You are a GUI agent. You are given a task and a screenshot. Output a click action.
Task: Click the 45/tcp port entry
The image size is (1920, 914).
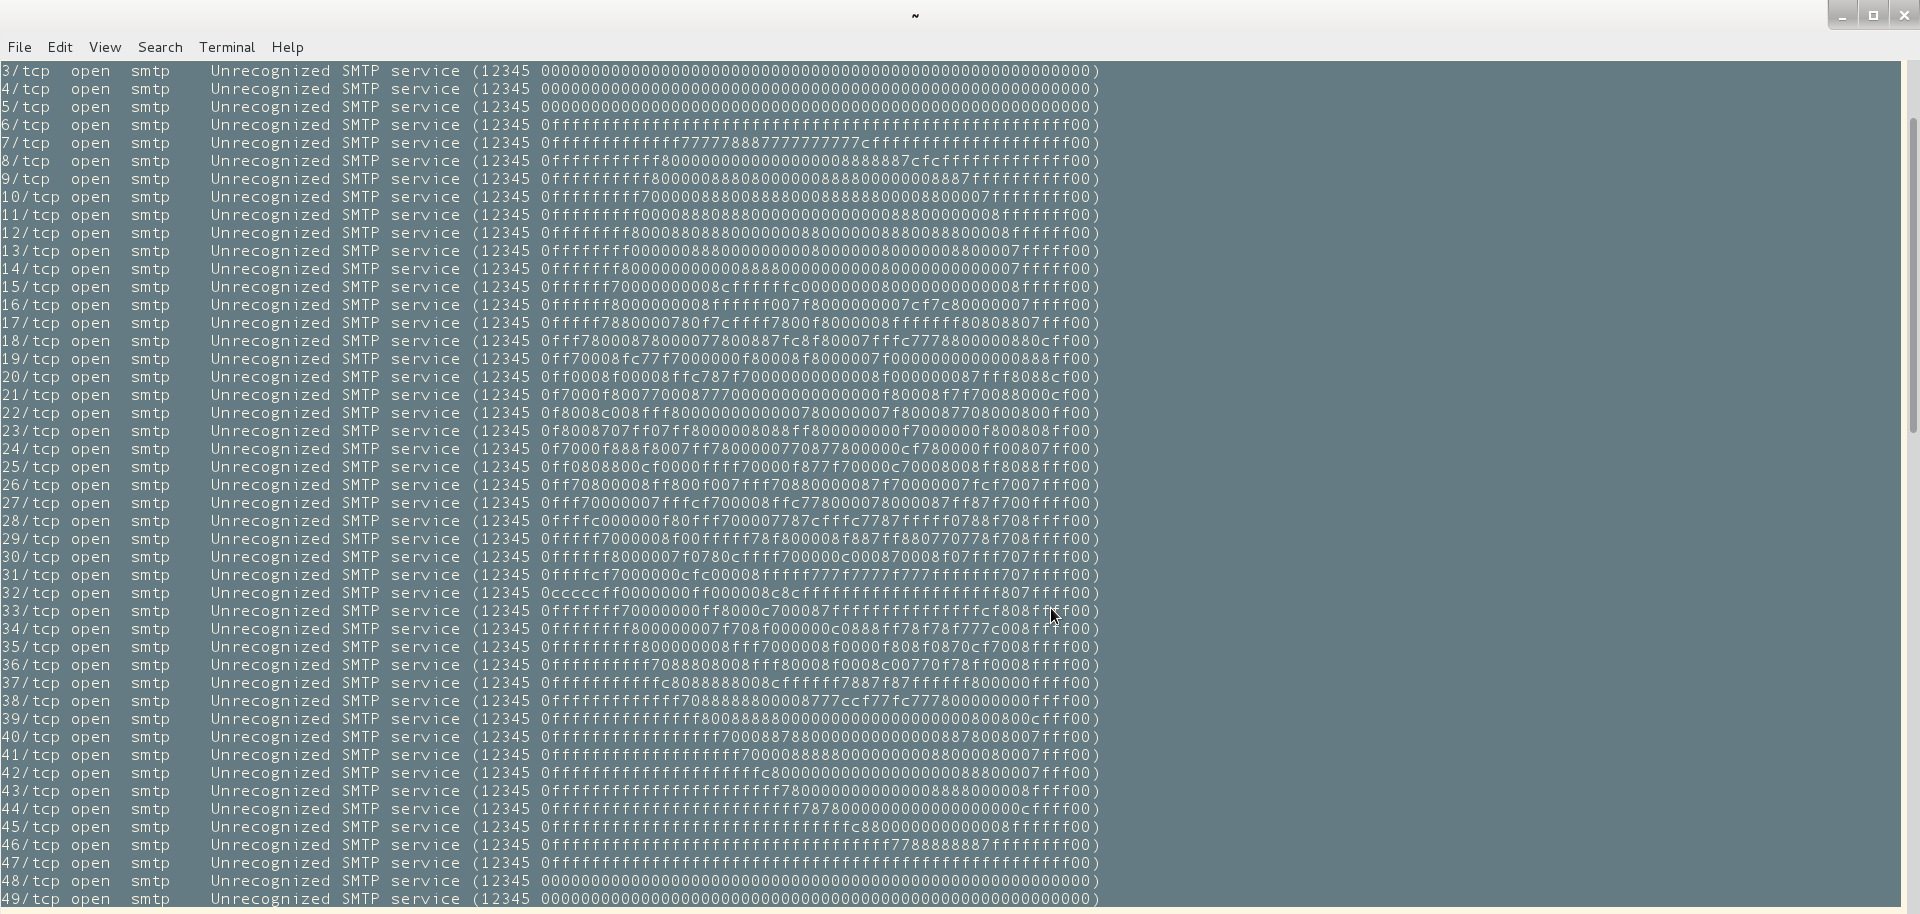(x=30, y=827)
